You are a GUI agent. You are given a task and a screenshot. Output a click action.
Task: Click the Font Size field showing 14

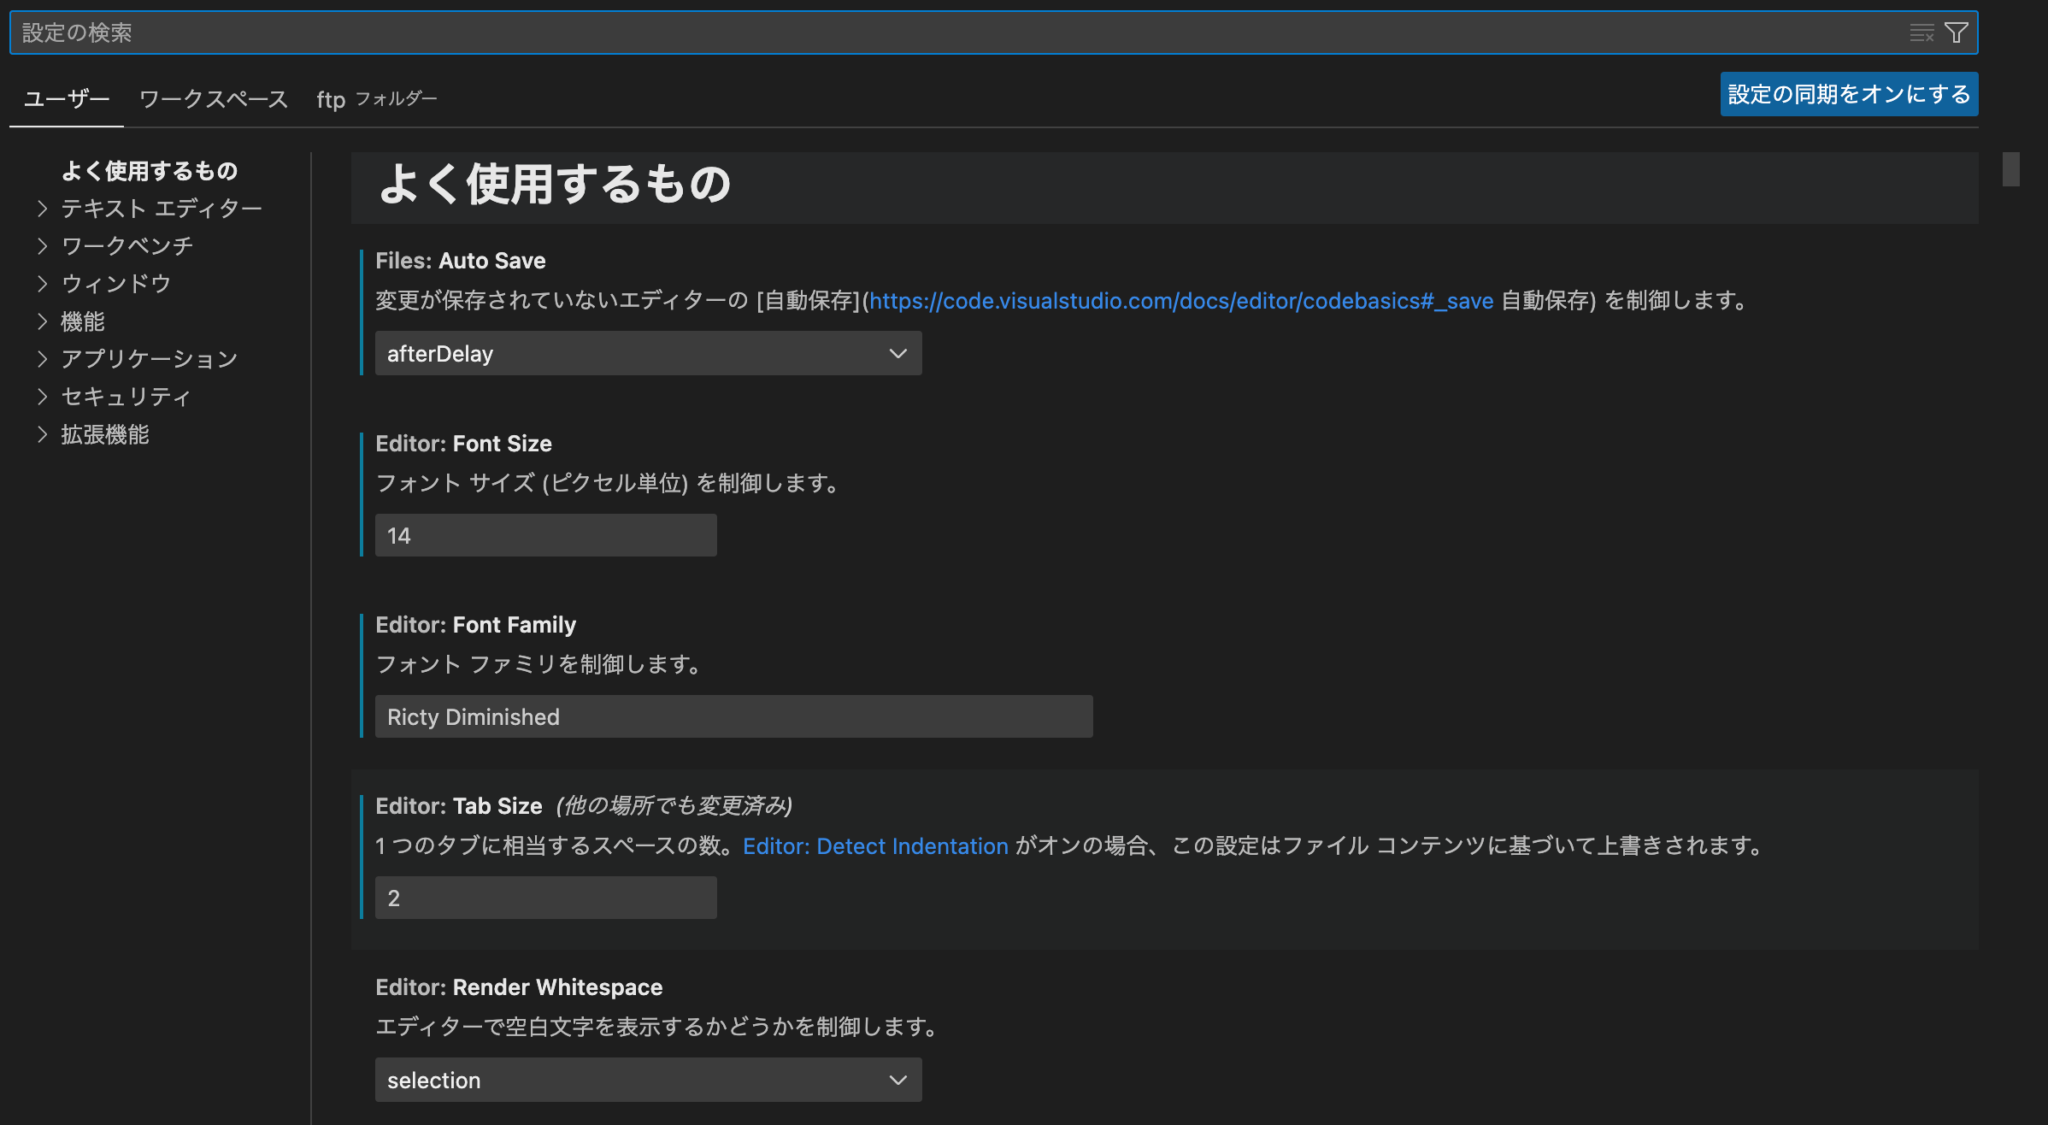pos(546,536)
